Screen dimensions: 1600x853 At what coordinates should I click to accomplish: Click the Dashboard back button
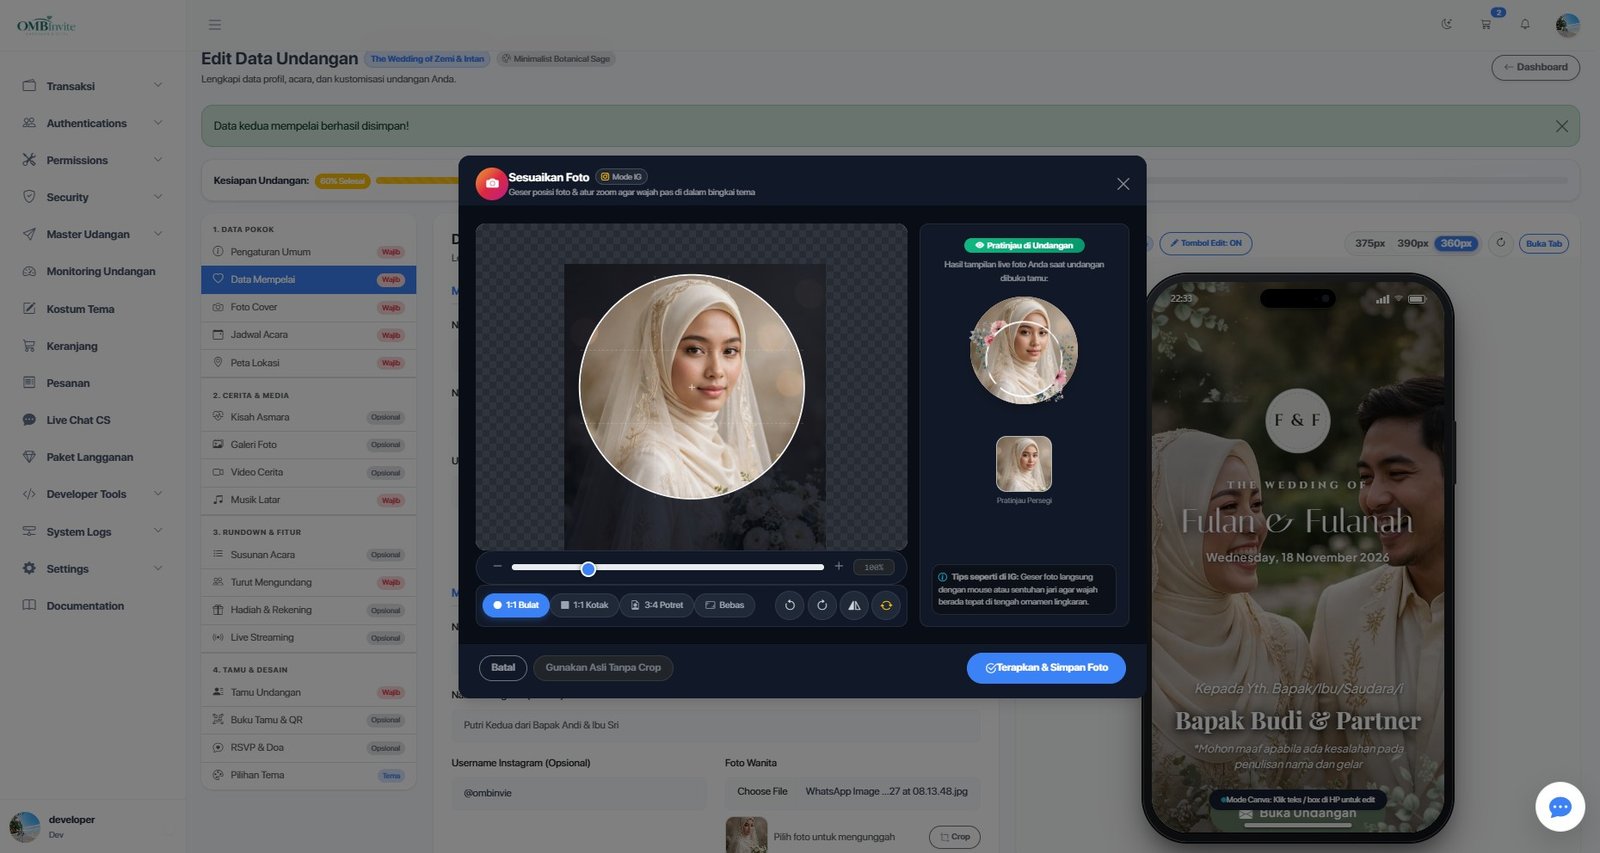[1536, 67]
